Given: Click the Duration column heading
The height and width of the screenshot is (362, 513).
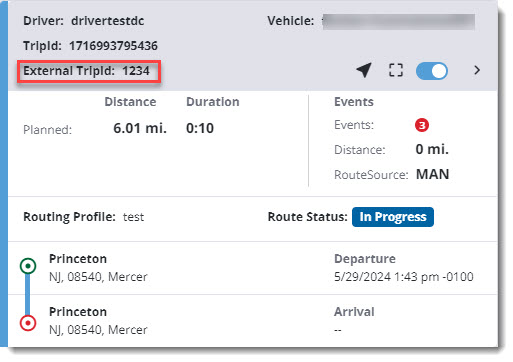Looking at the screenshot, I should tap(213, 102).
